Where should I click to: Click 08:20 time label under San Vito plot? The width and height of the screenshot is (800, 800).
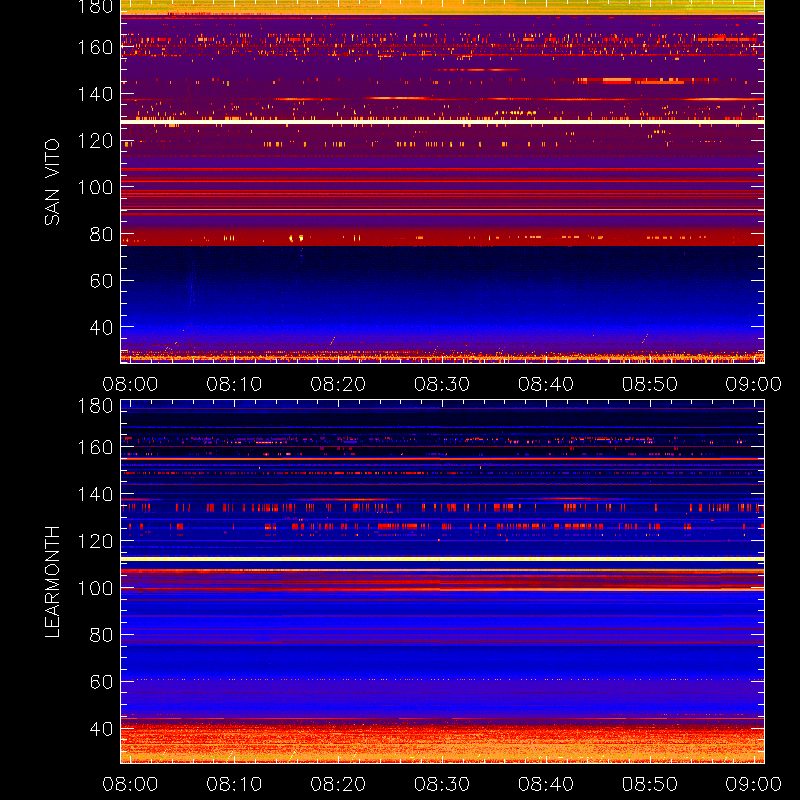coord(338,384)
